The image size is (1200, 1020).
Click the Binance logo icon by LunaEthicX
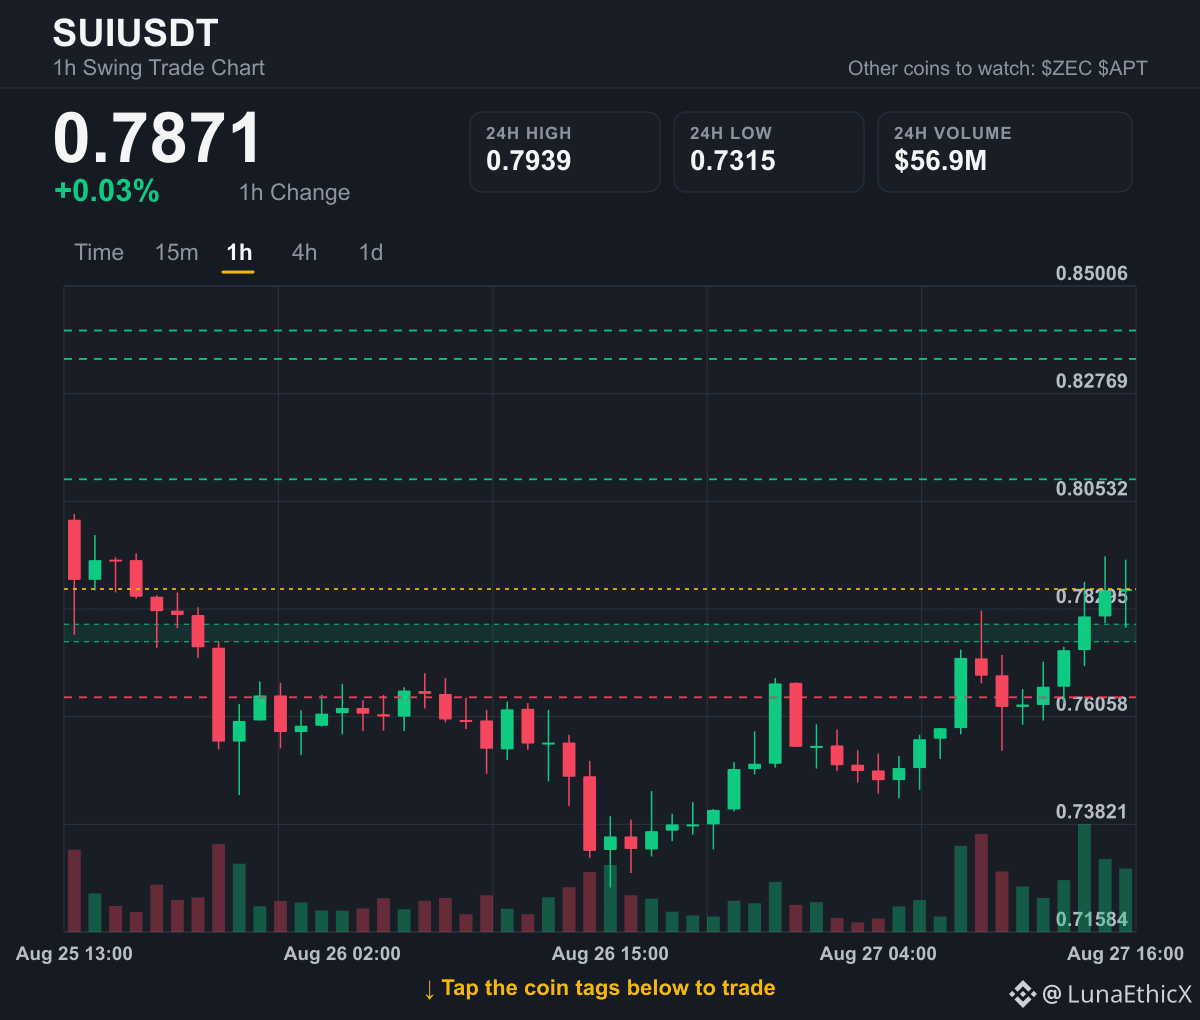point(1022,994)
